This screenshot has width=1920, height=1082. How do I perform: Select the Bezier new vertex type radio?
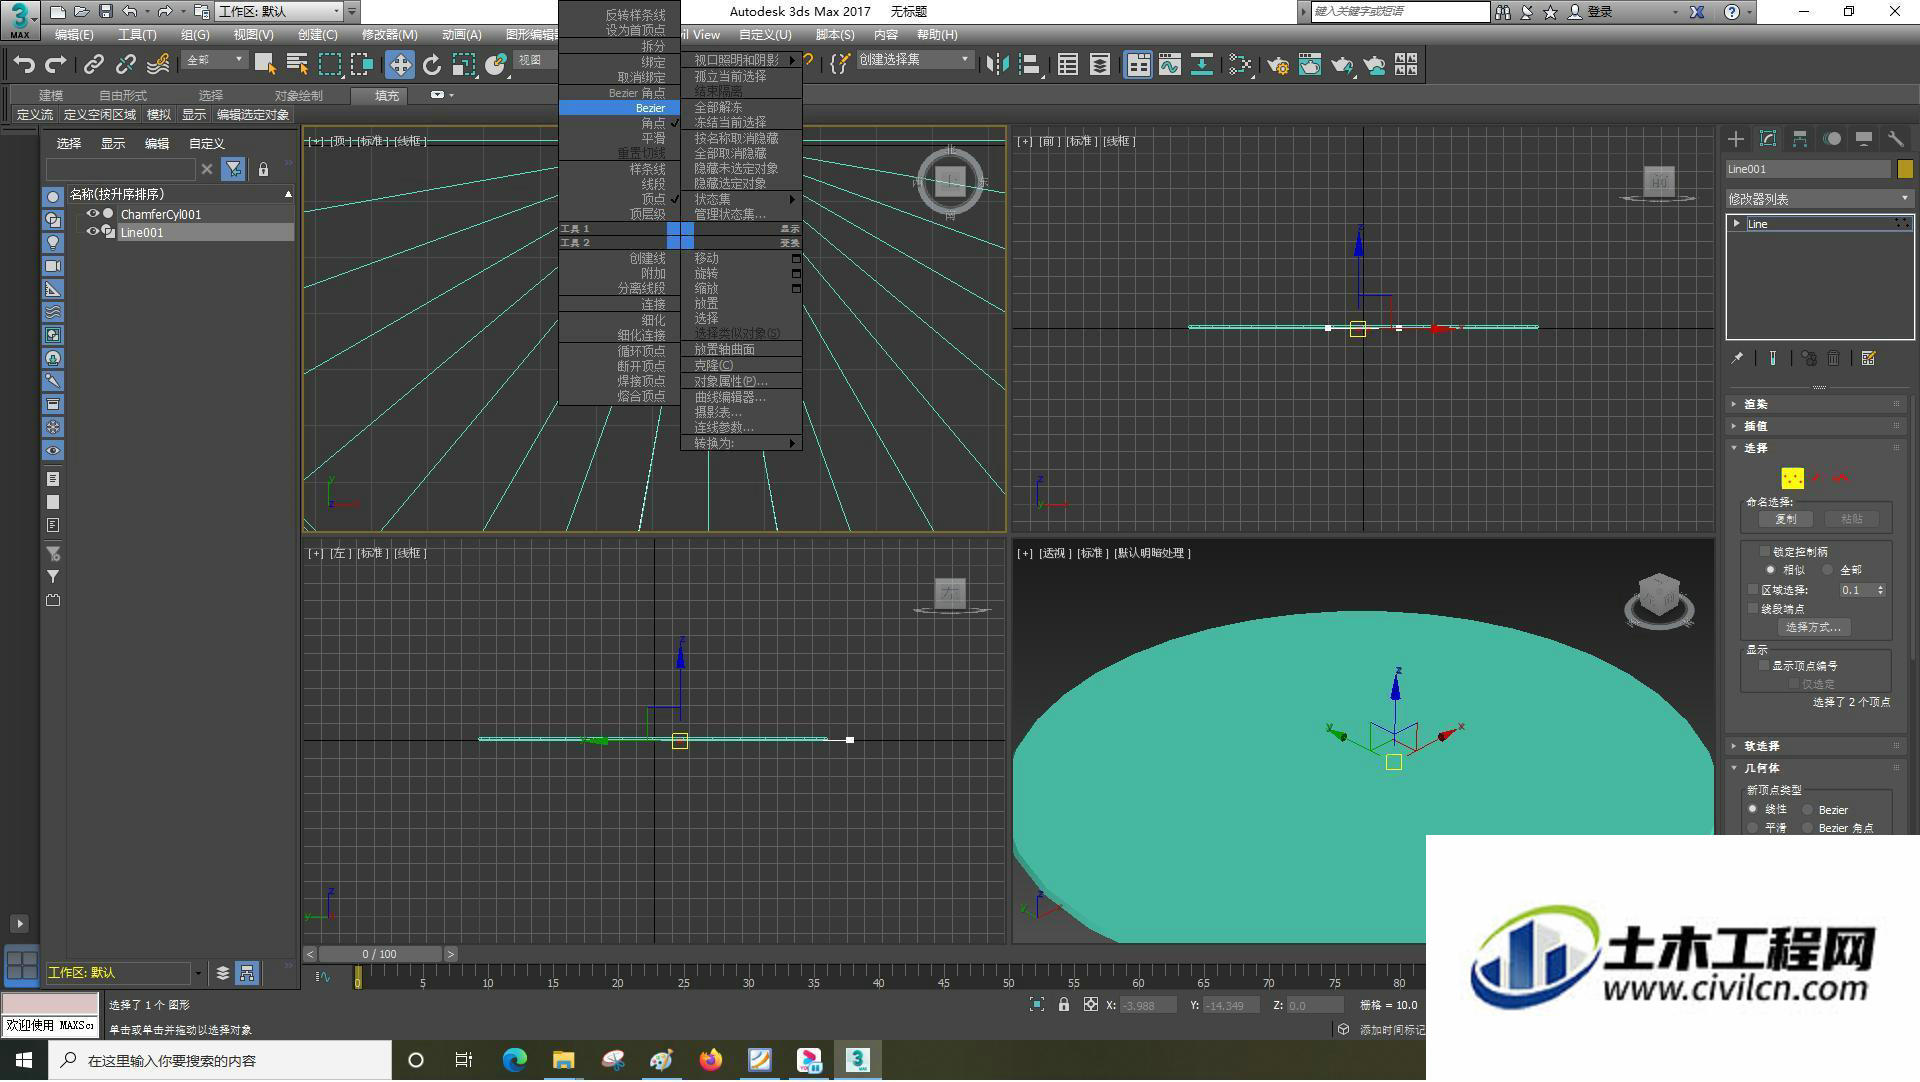coord(1808,810)
